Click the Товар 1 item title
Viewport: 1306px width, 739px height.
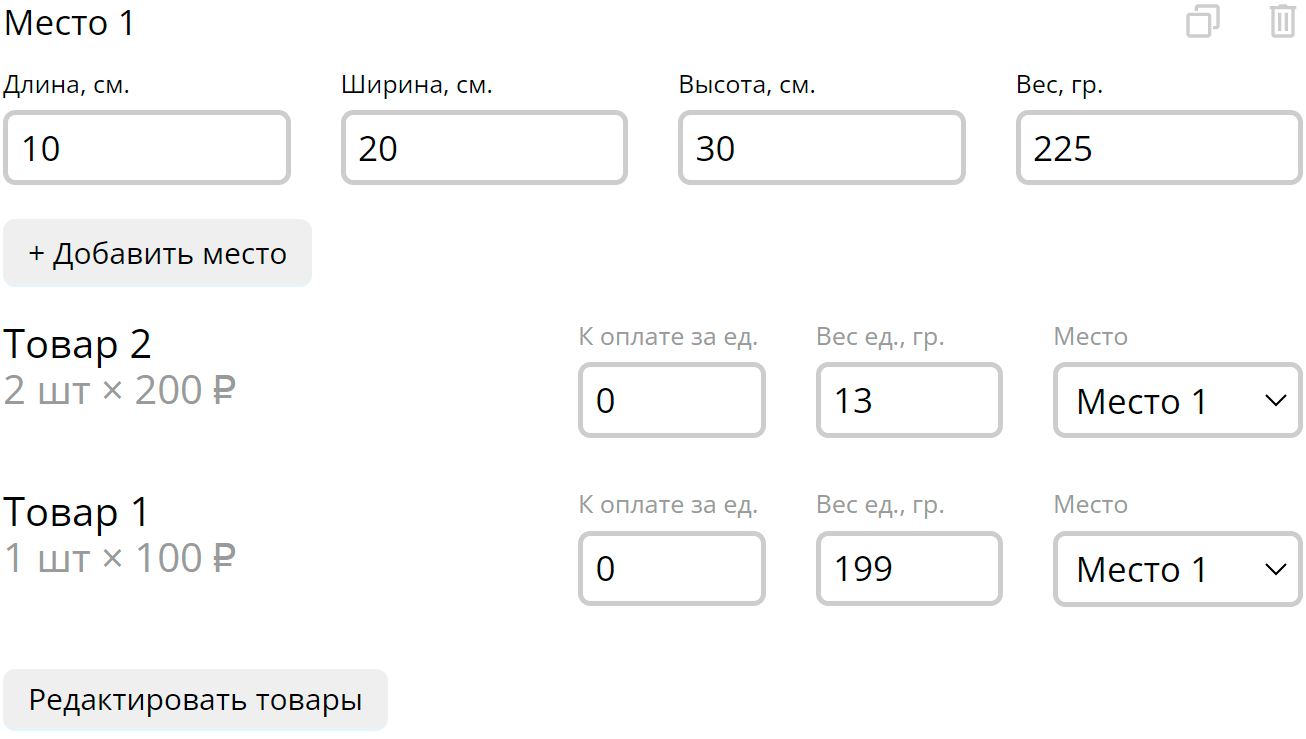click(77, 512)
